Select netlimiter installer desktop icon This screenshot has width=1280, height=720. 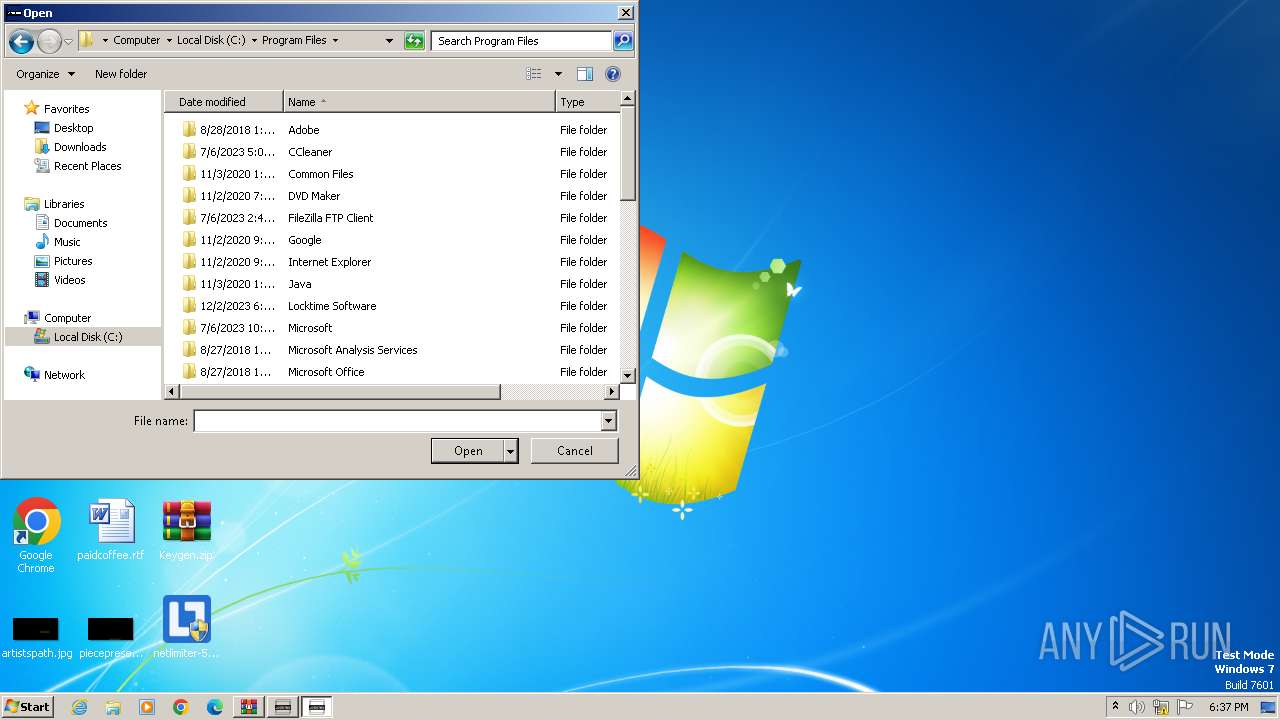pyautogui.click(x=186, y=627)
